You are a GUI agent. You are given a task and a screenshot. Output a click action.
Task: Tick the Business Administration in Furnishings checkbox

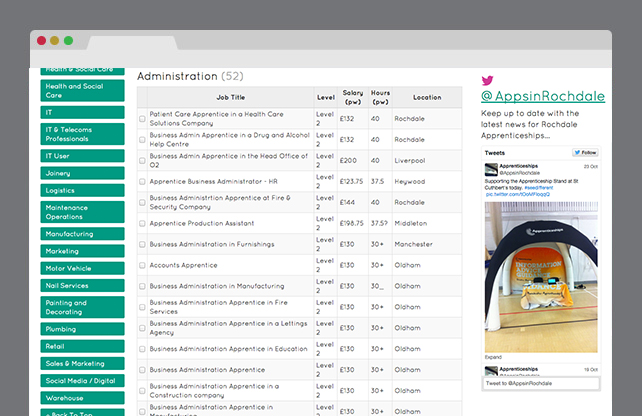142,244
